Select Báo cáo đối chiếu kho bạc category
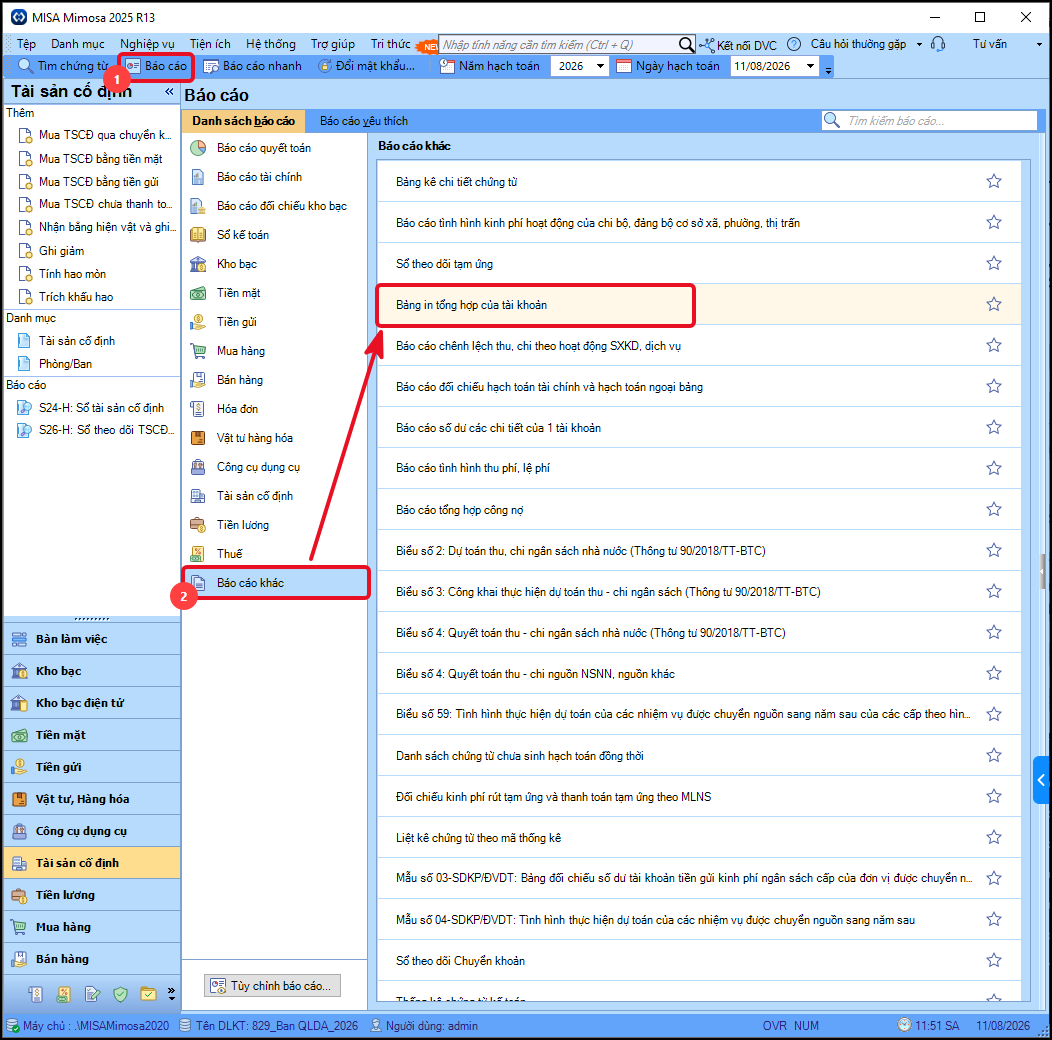This screenshot has width=1052, height=1040. click(274, 206)
